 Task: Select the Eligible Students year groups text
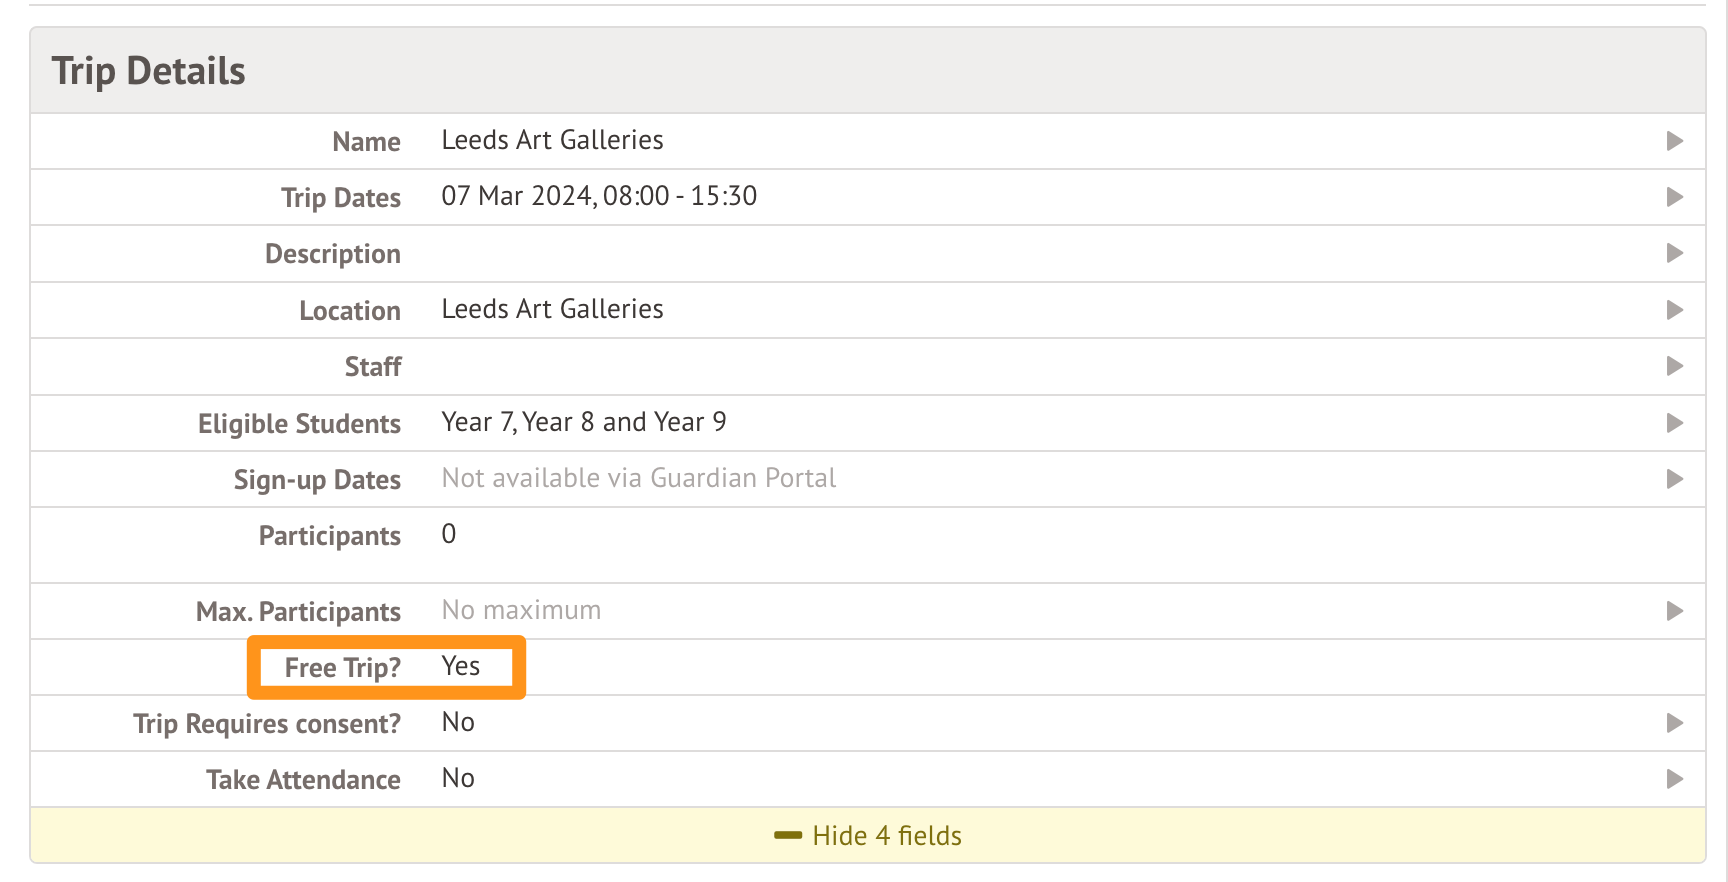[584, 423]
